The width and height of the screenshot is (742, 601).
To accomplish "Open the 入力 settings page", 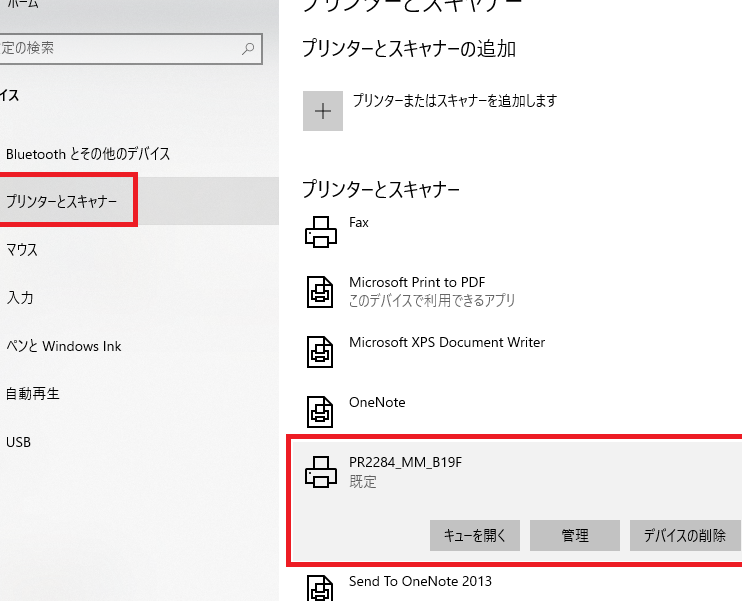I will pos(20,298).
